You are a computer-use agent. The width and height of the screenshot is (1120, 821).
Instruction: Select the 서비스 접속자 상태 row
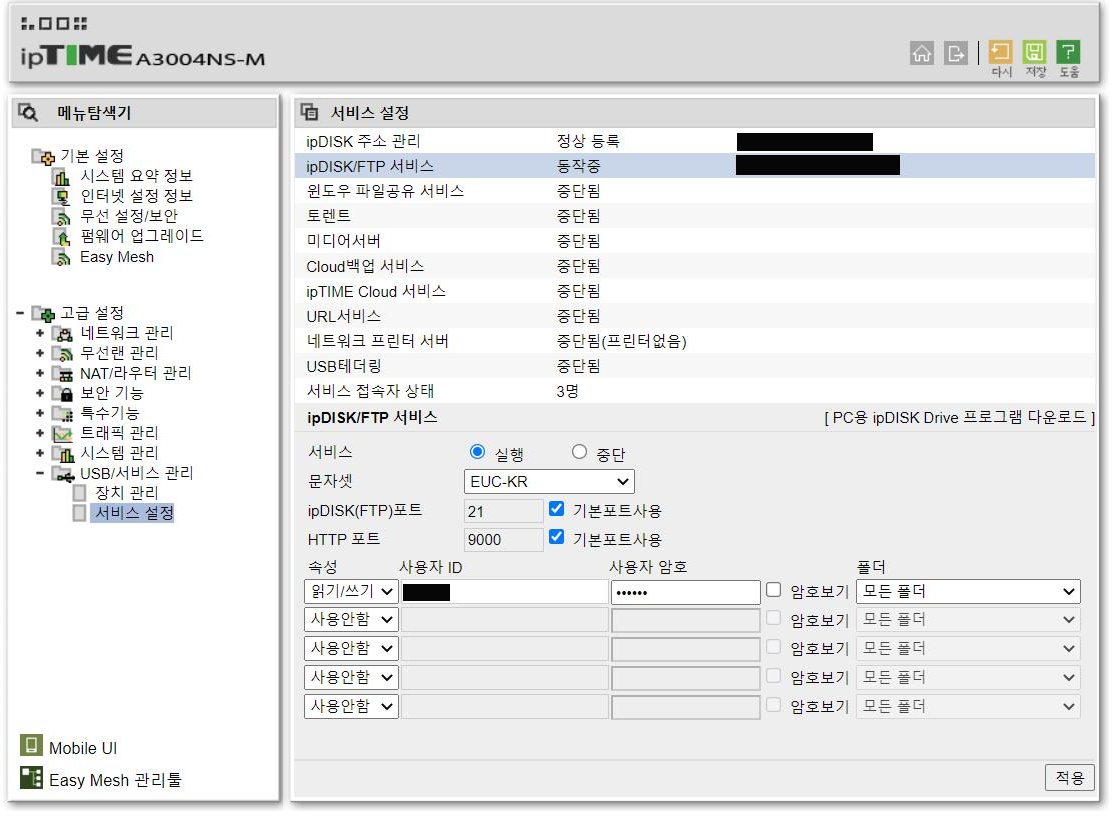point(694,391)
